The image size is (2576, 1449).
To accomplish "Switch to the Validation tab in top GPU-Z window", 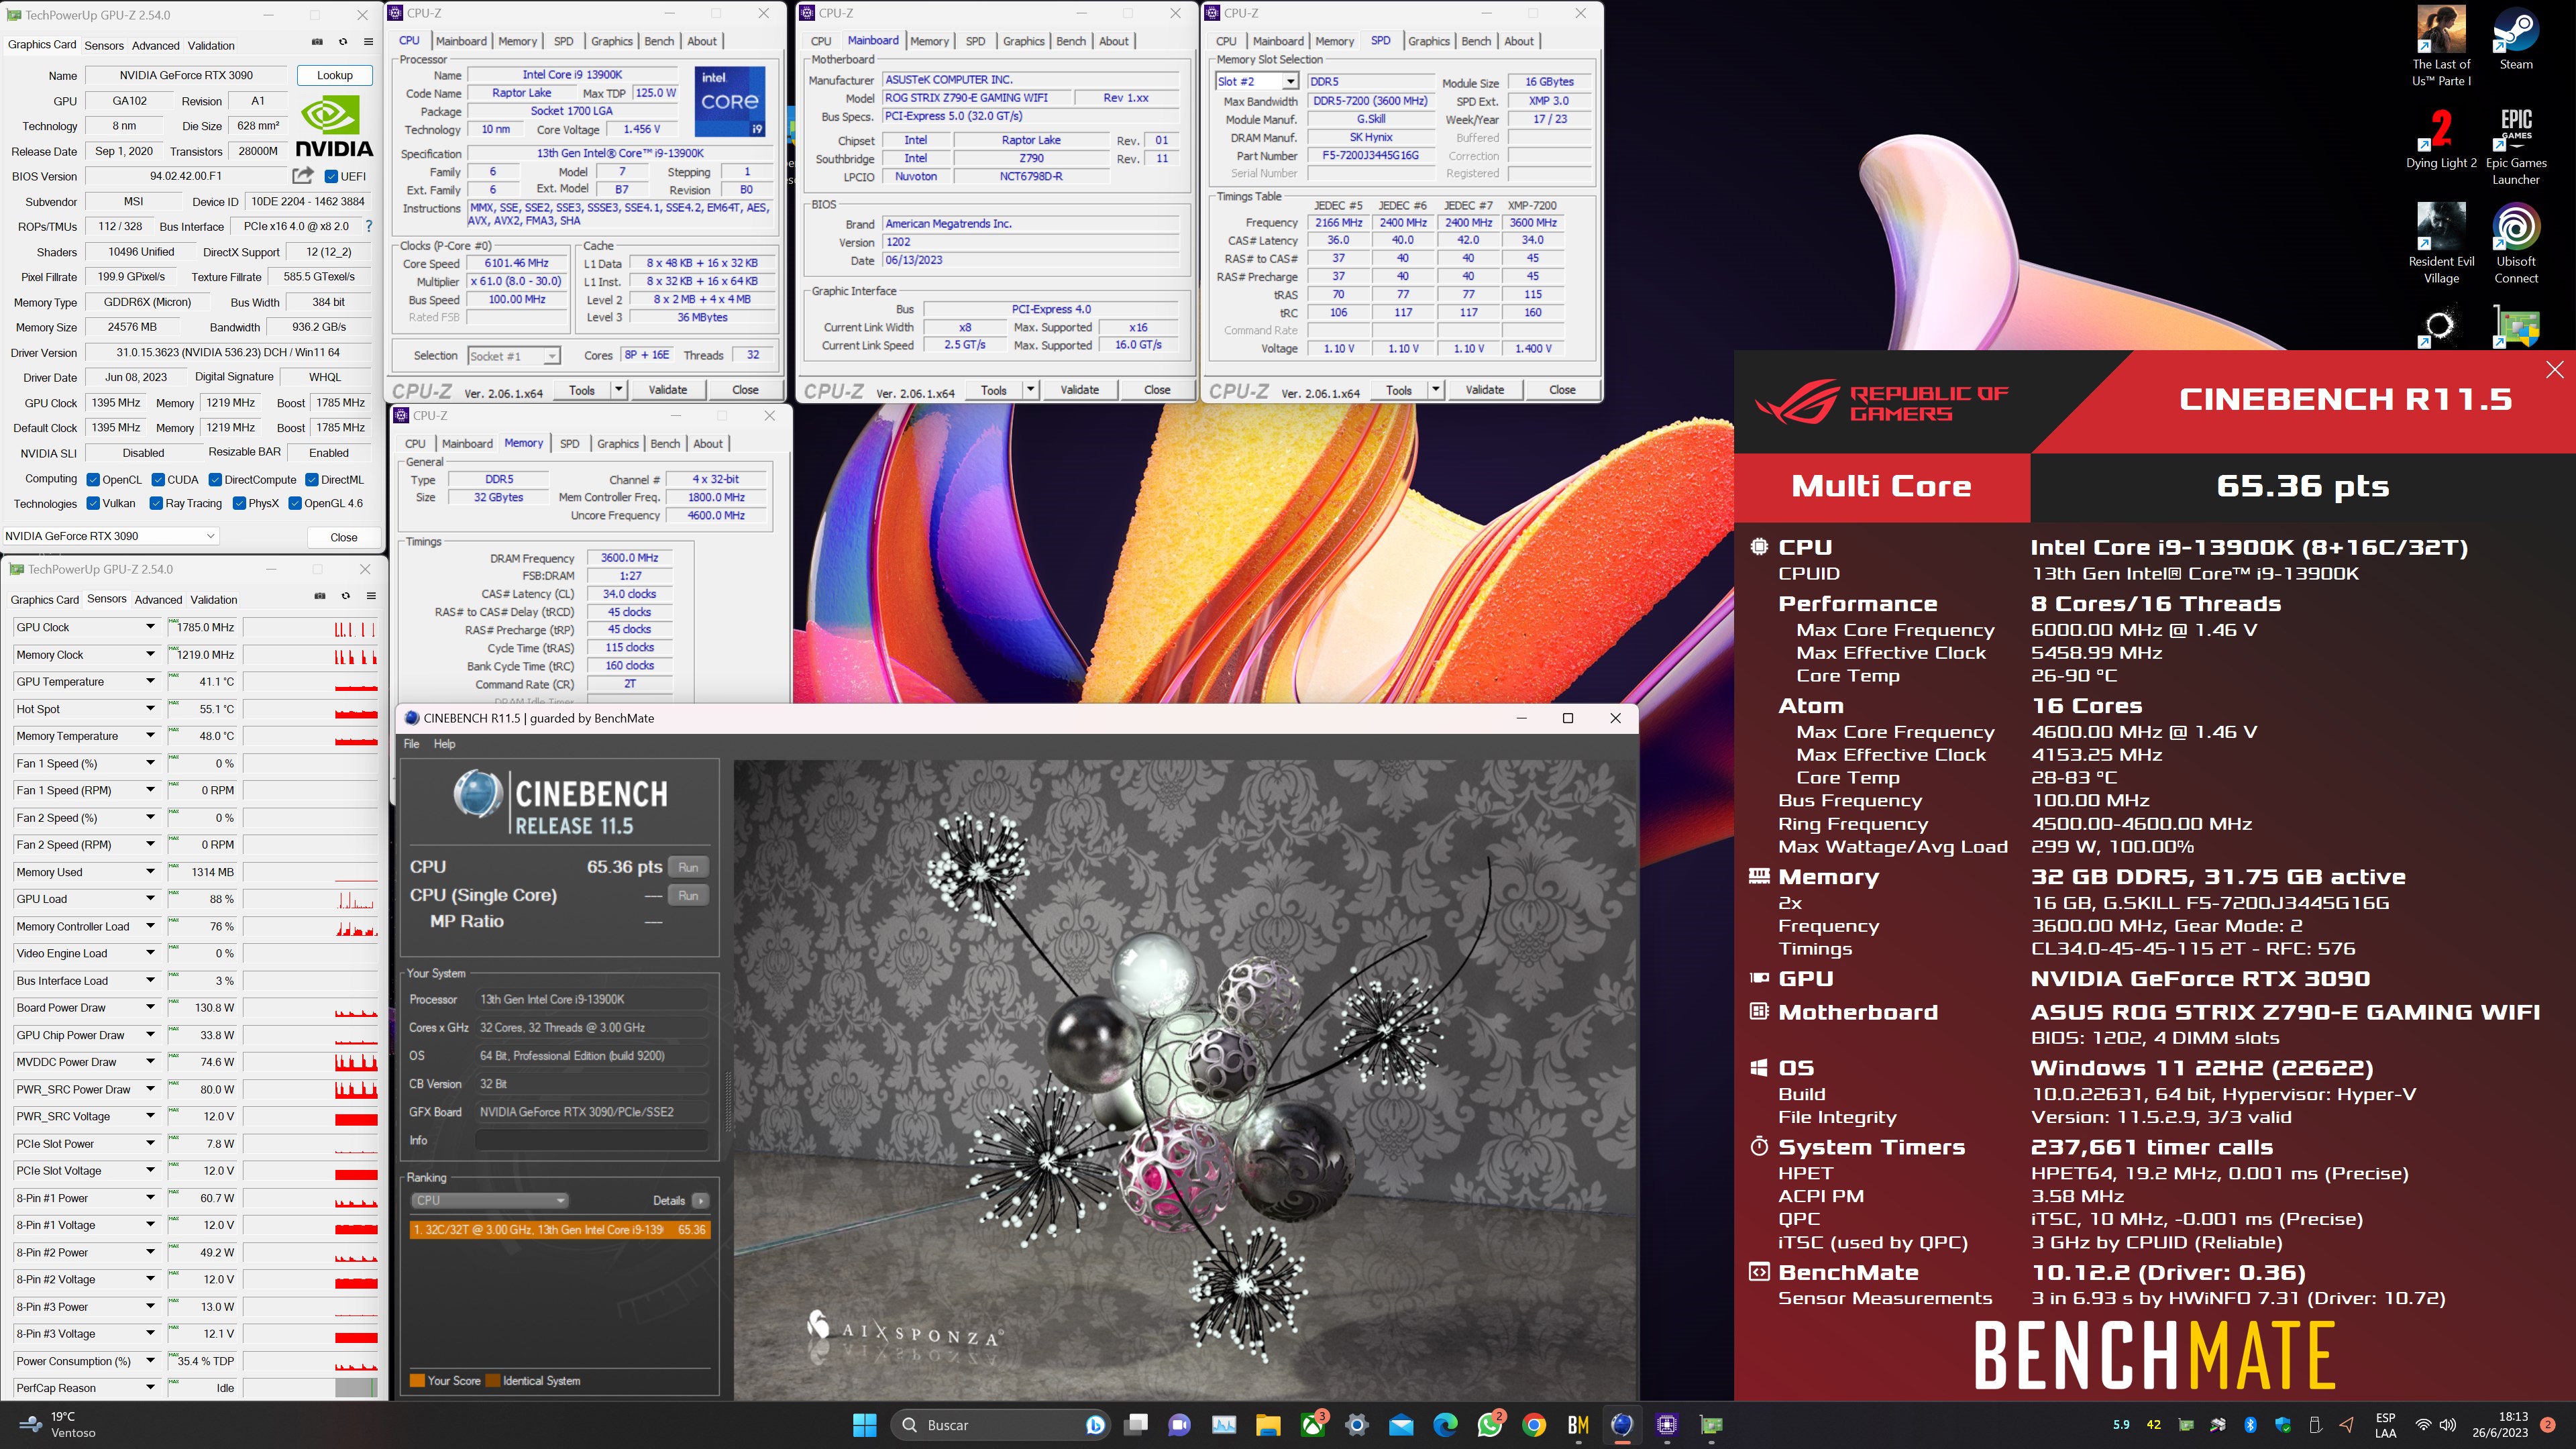I will pos(211,46).
